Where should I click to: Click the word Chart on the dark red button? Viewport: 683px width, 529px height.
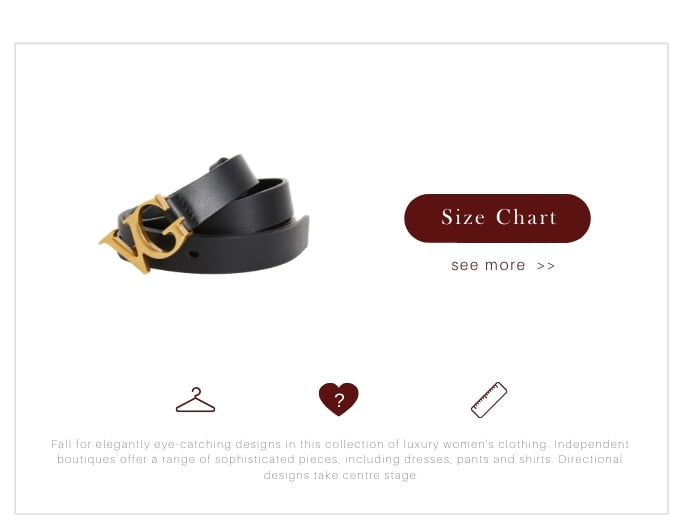click(x=526, y=217)
